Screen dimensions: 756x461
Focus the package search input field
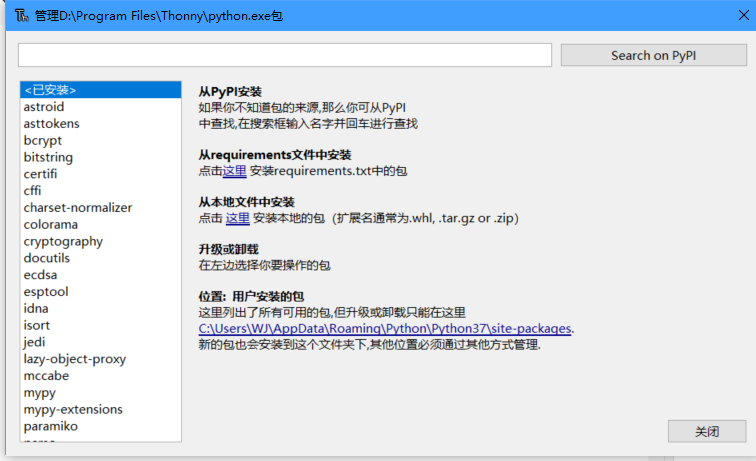(285, 55)
